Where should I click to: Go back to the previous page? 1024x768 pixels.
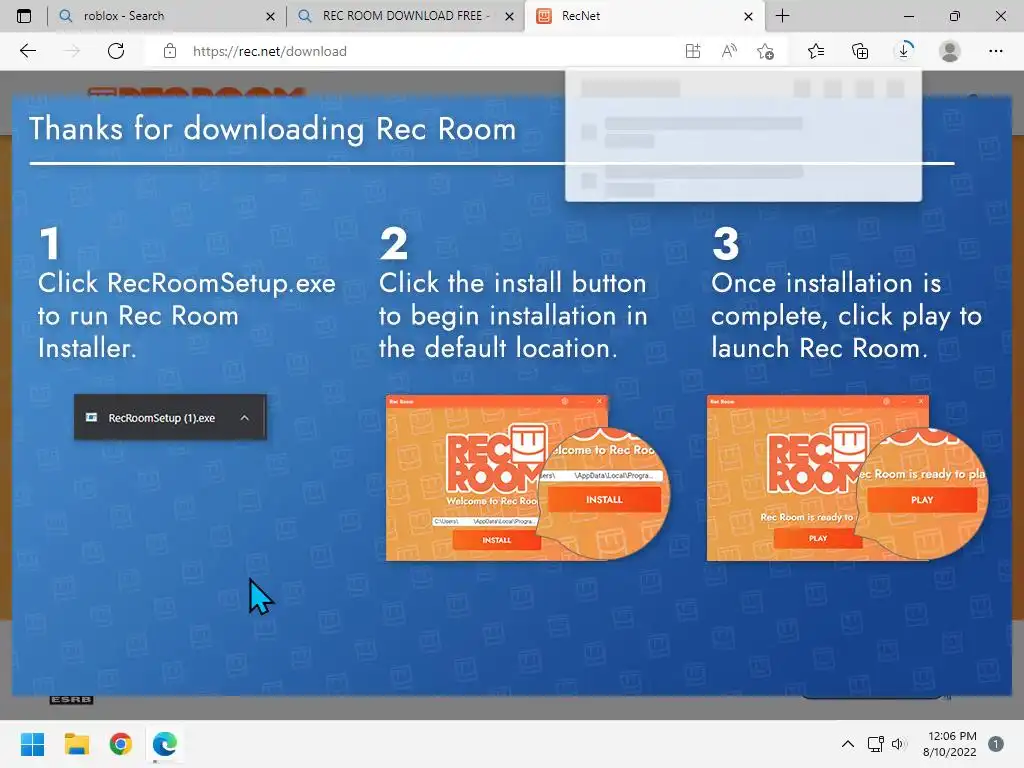[27, 51]
